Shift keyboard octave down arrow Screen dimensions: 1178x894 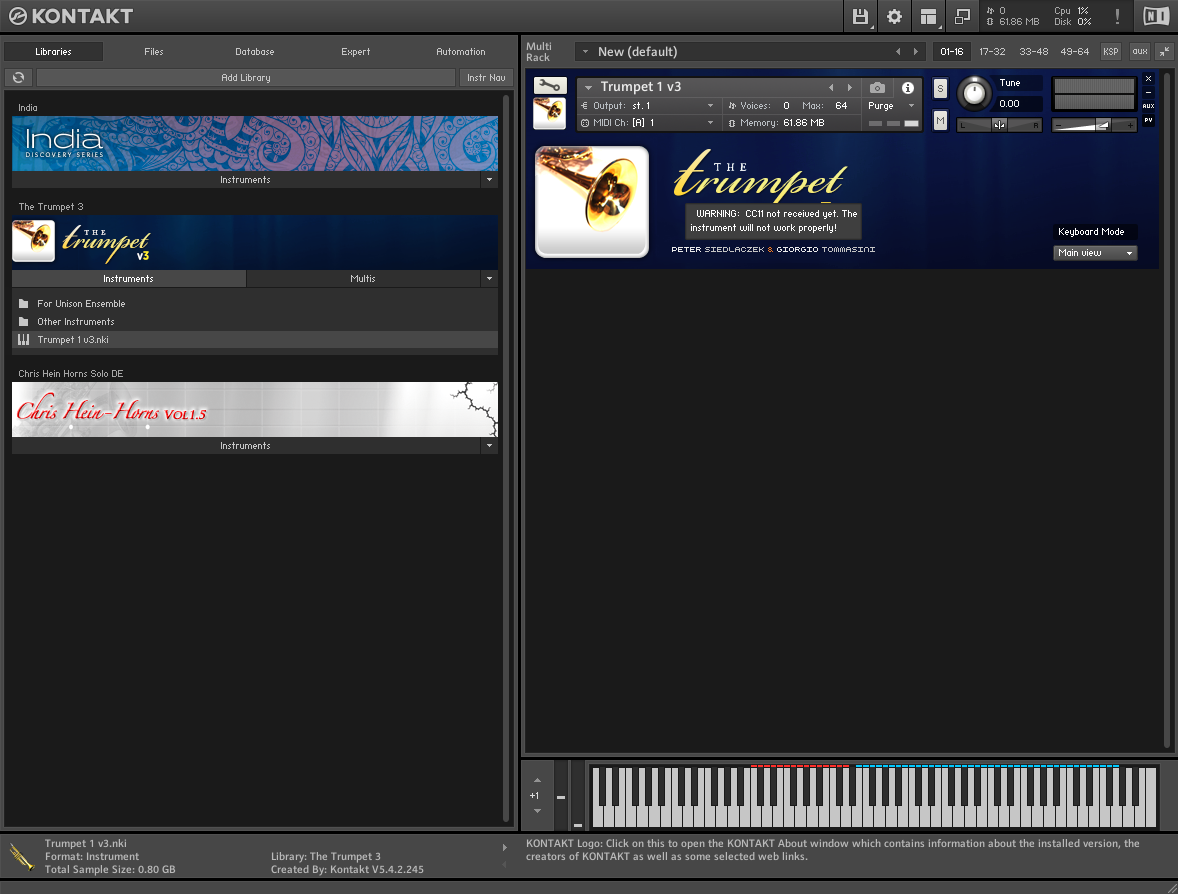point(537,811)
